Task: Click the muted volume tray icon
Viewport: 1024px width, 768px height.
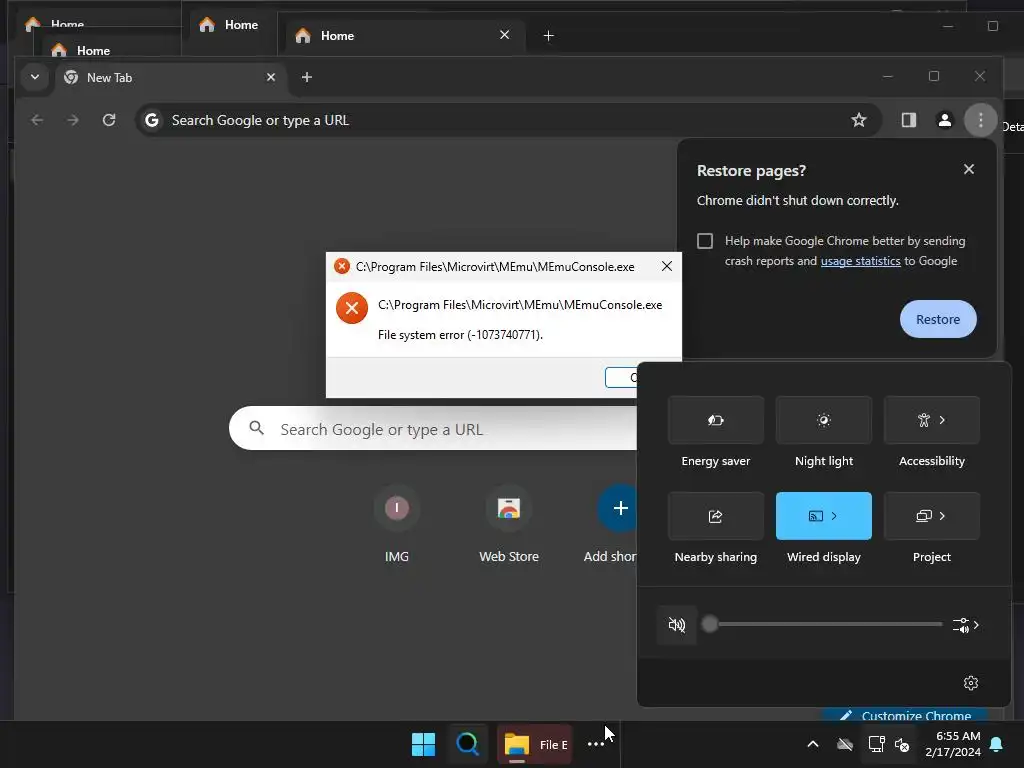Action: coord(903,744)
